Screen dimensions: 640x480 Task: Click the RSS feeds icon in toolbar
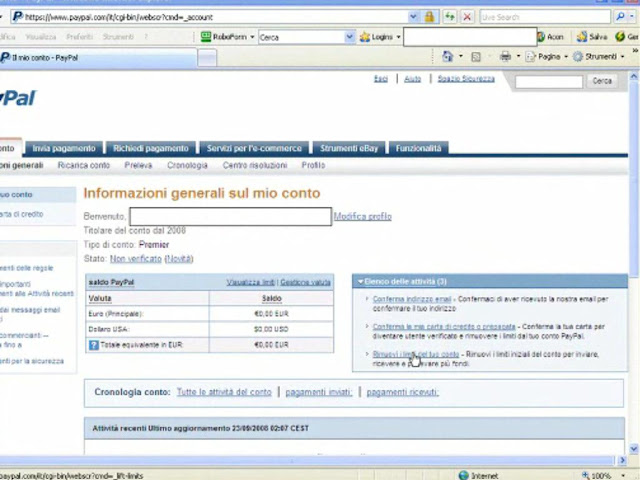tap(476, 57)
